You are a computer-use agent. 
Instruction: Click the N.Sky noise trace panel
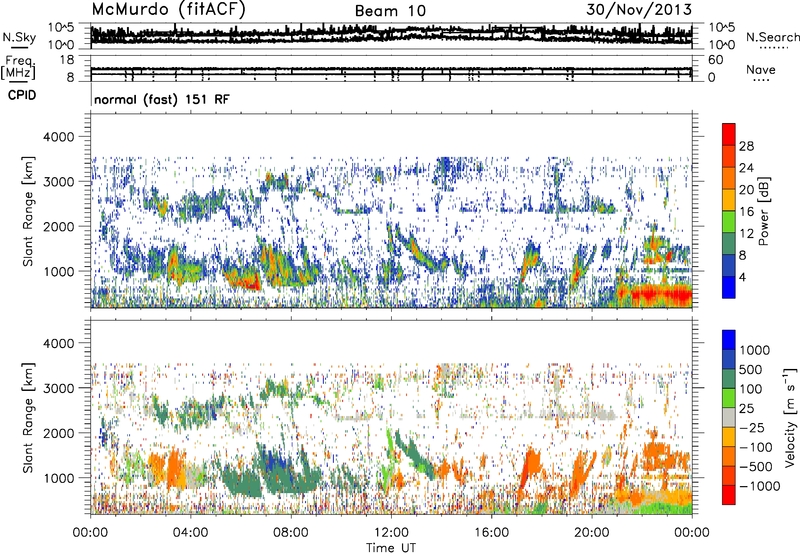pyautogui.click(x=392, y=36)
